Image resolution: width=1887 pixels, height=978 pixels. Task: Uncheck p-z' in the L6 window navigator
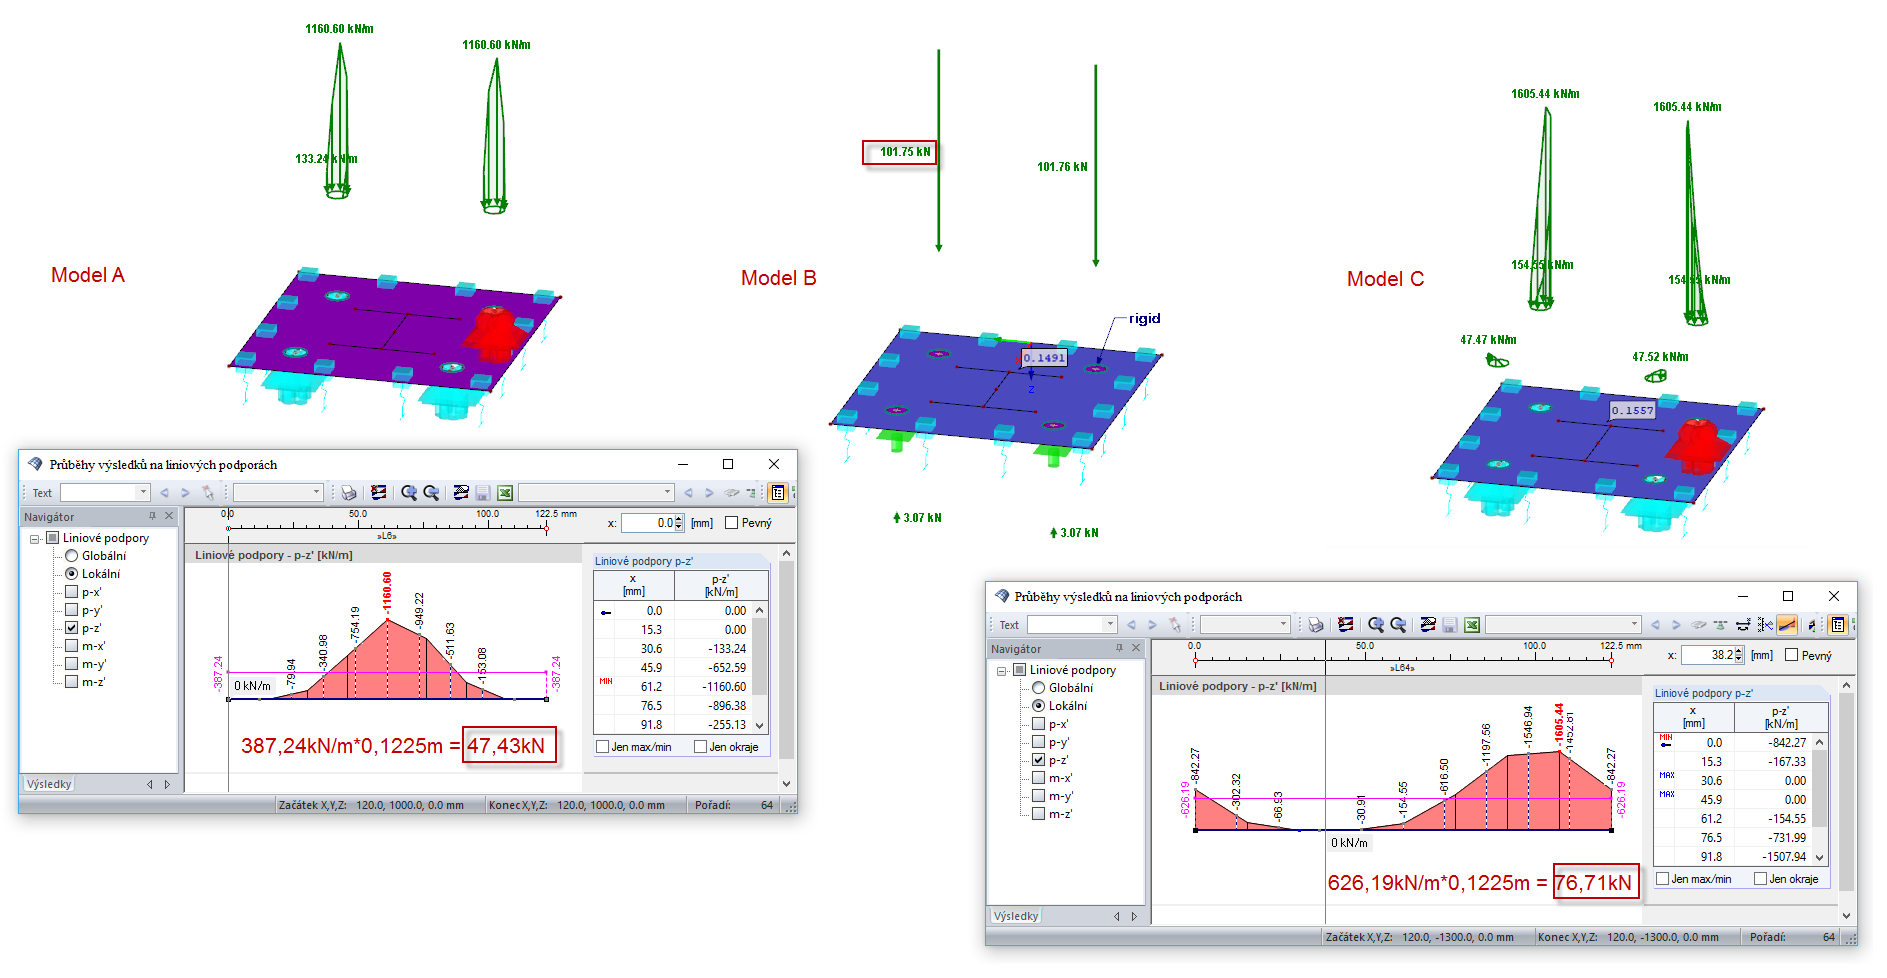click(71, 628)
